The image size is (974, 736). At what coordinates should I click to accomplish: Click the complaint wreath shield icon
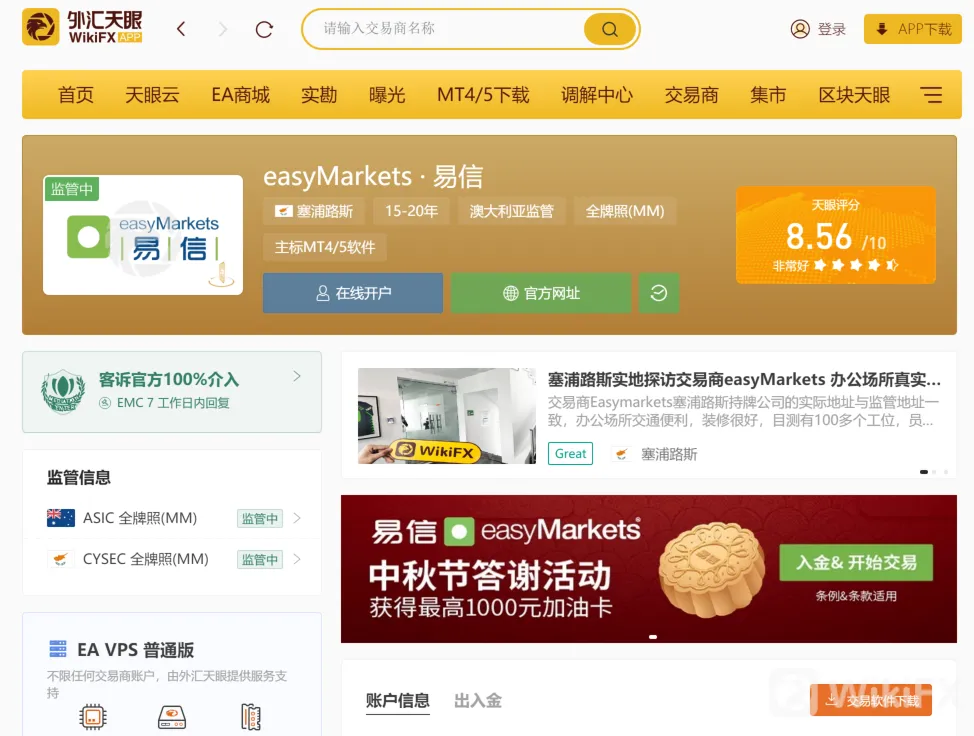coord(63,391)
